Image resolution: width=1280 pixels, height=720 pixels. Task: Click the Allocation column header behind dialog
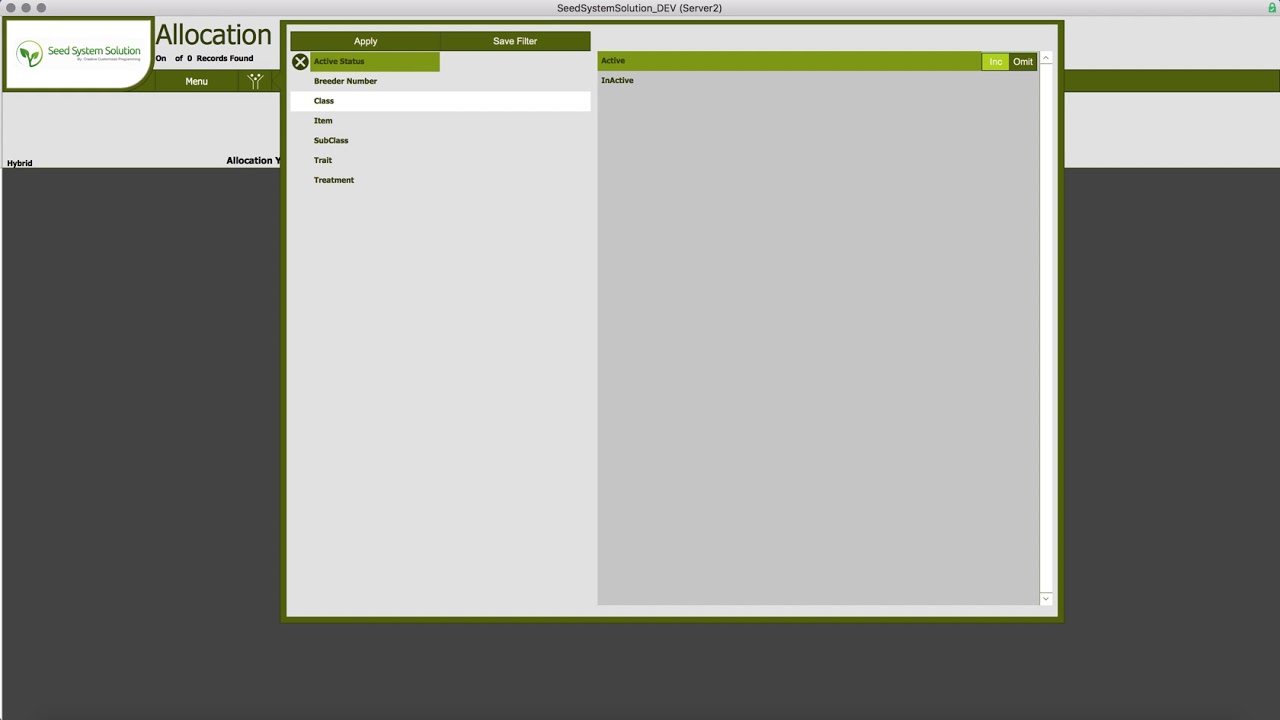pyautogui.click(x=253, y=160)
